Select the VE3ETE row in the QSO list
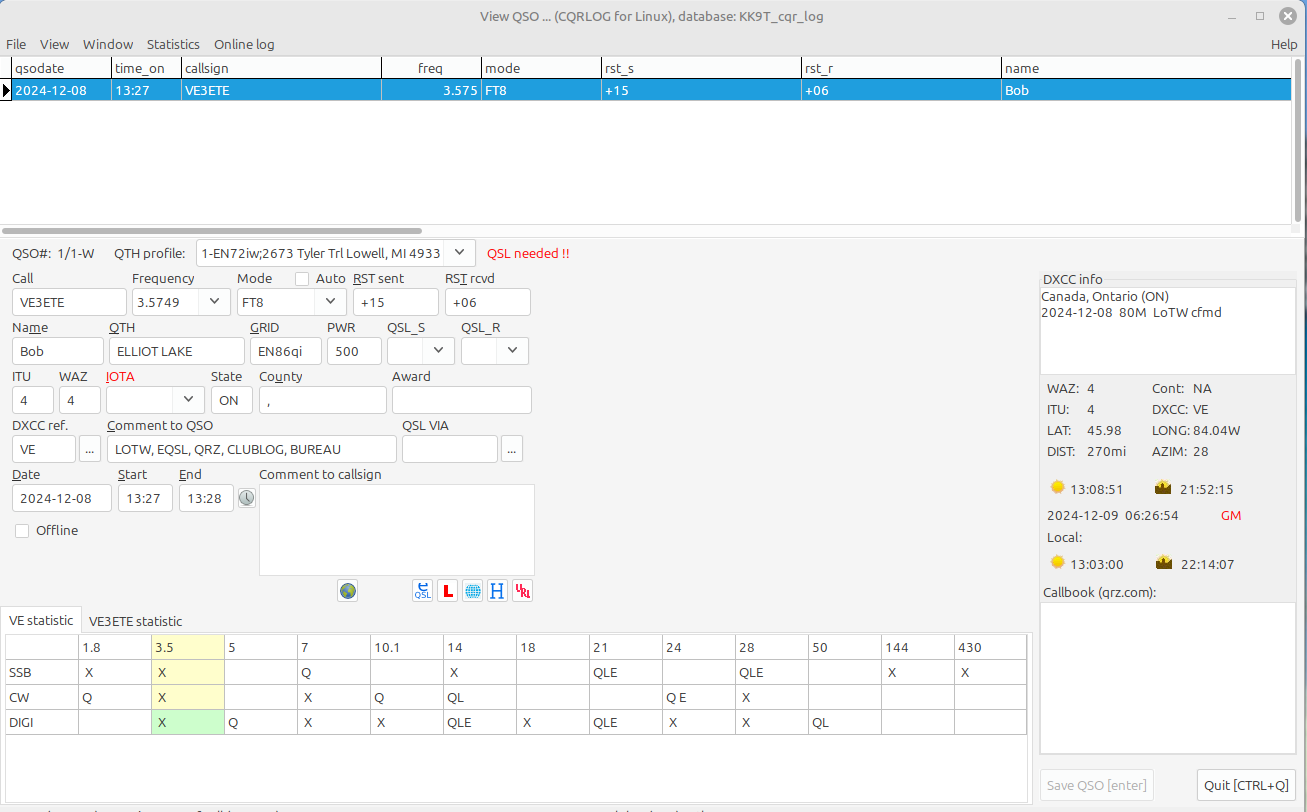The height and width of the screenshot is (812, 1307). click(x=646, y=90)
